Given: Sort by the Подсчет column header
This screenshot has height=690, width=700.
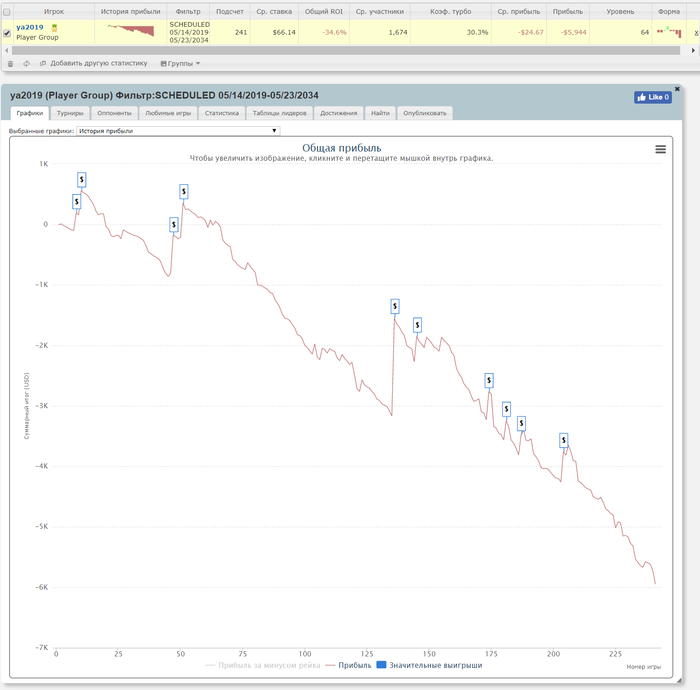Looking at the screenshot, I should tap(229, 12).
